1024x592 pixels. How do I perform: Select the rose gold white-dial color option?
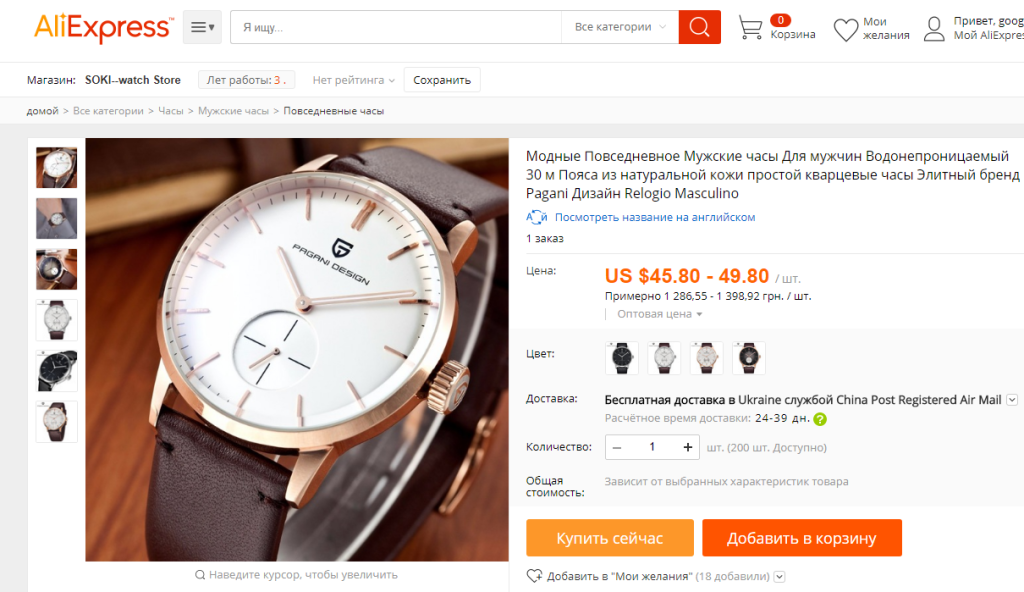tap(706, 357)
